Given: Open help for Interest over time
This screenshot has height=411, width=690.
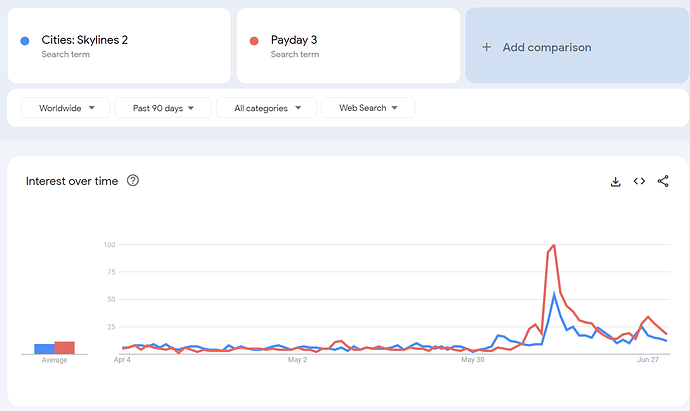Looking at the screenshot, I should [x=133, y=180].
